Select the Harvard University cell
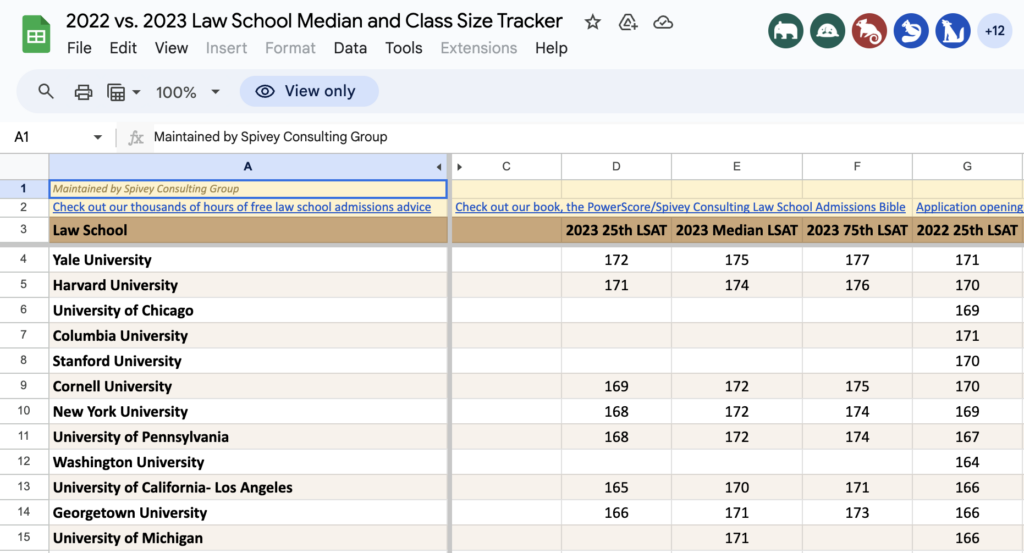The height and width of the screenshot is (553, 1024). coord(248,285)
